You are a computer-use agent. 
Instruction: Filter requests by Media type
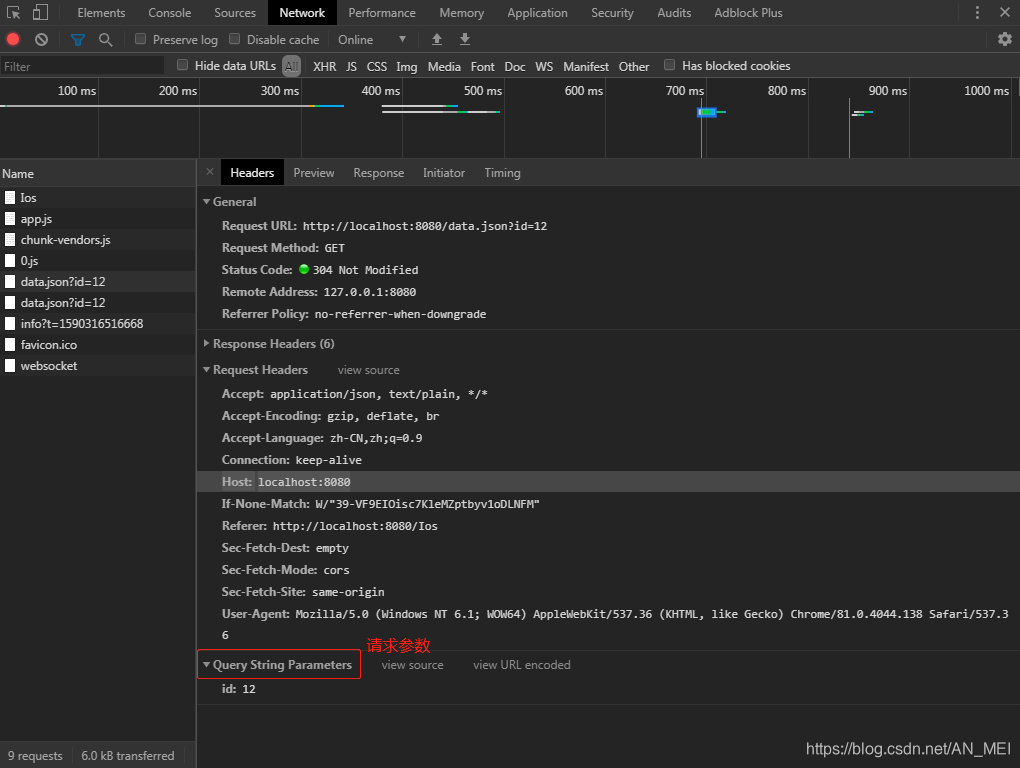pyautogui.click(x=444, y=66)
